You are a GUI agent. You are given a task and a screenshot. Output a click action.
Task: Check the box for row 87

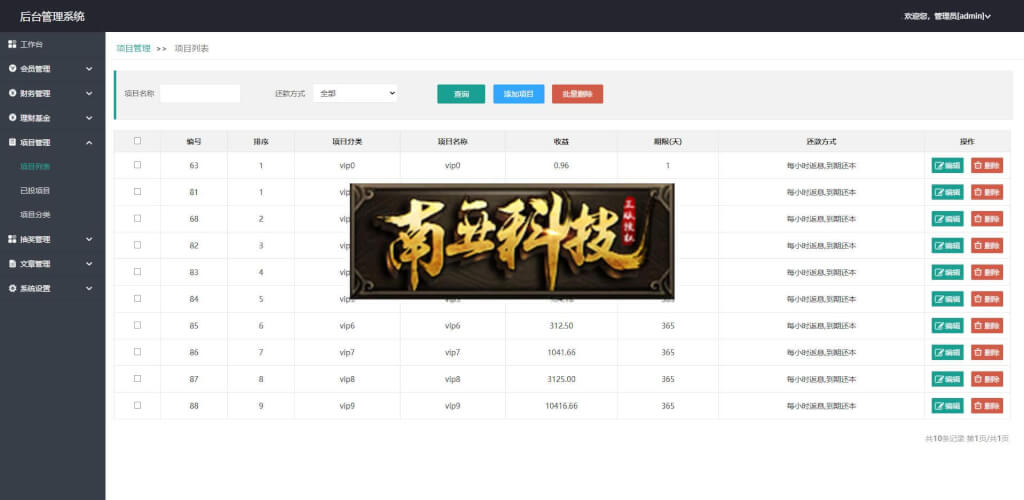(x=137, y=378)
